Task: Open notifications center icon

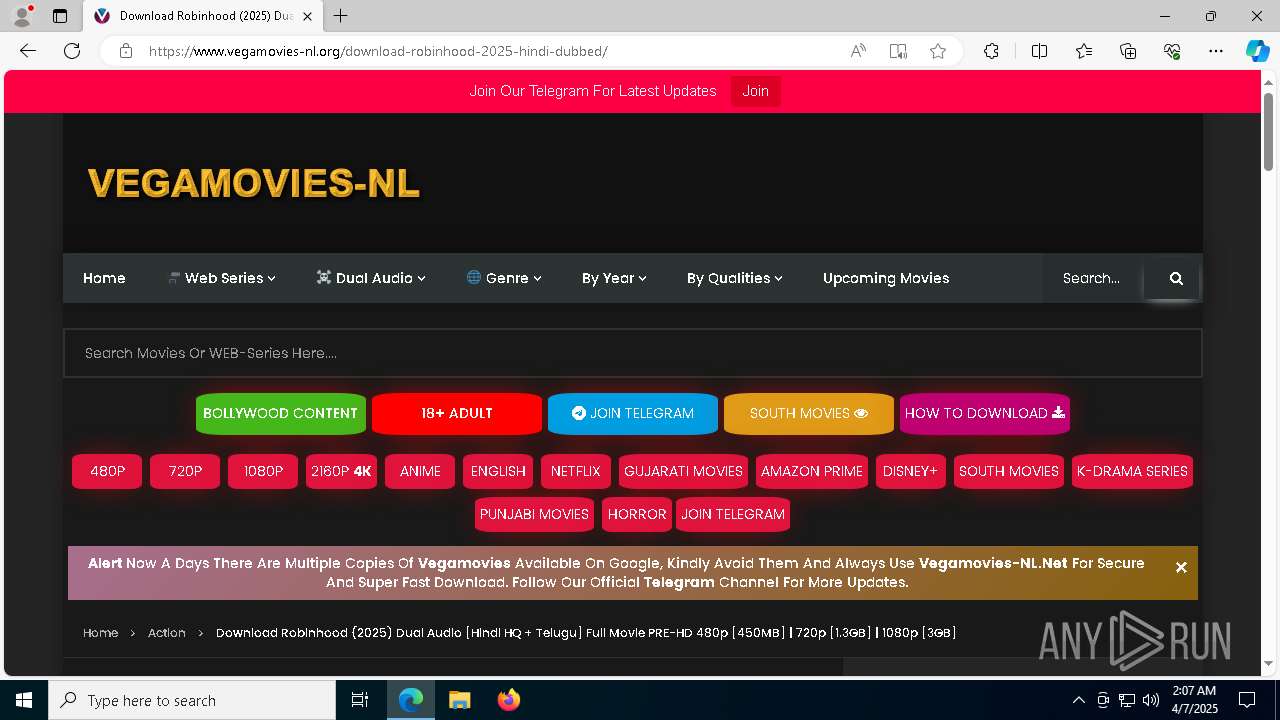Action: click(1247, 700)
